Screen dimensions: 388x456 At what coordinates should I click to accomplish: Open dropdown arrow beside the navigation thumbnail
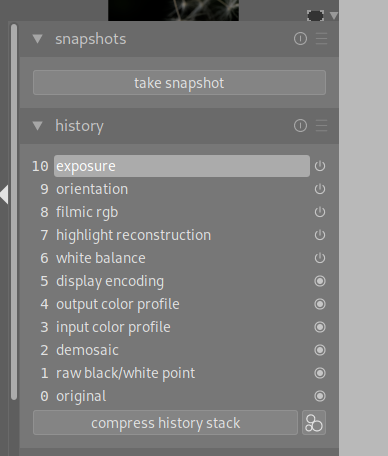(334, 15)
